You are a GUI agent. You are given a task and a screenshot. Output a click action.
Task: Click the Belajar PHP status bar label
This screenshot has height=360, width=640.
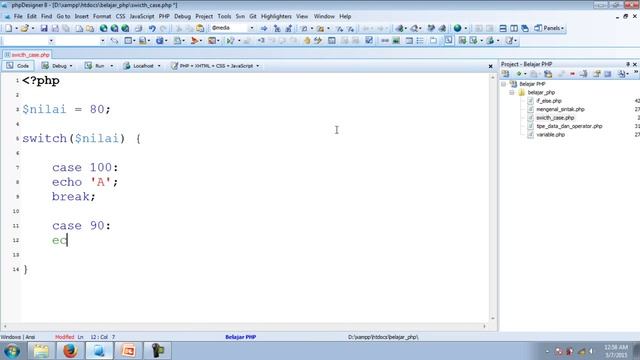point(240,337)
